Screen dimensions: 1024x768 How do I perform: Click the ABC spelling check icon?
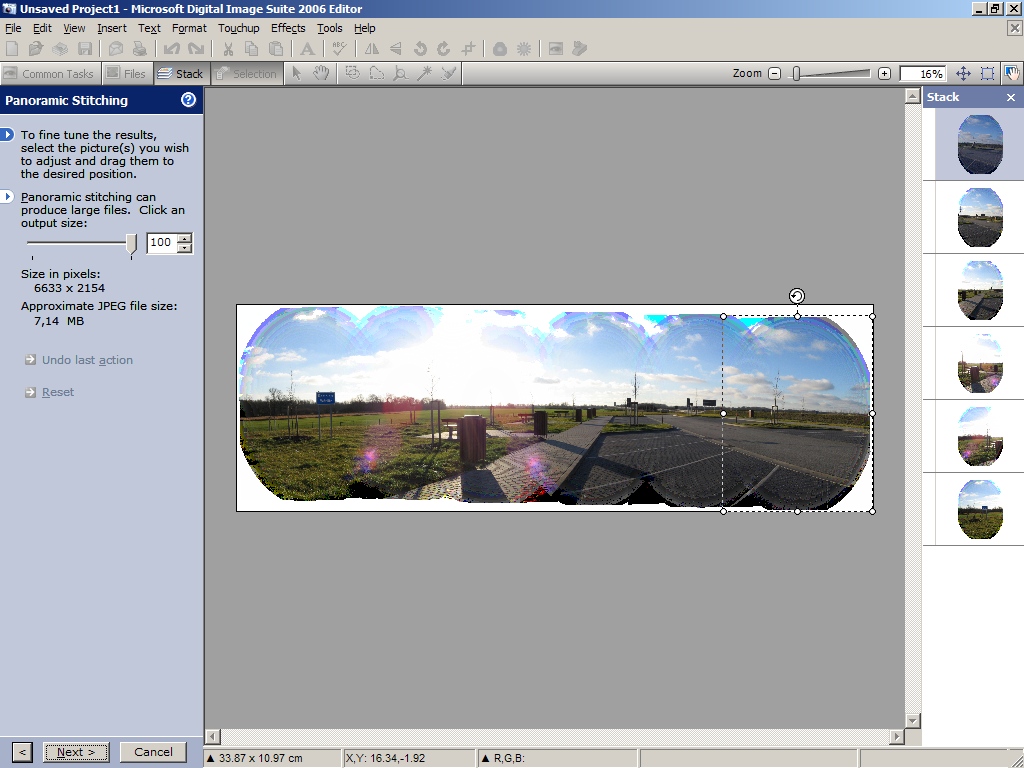(x=339, y=49)
